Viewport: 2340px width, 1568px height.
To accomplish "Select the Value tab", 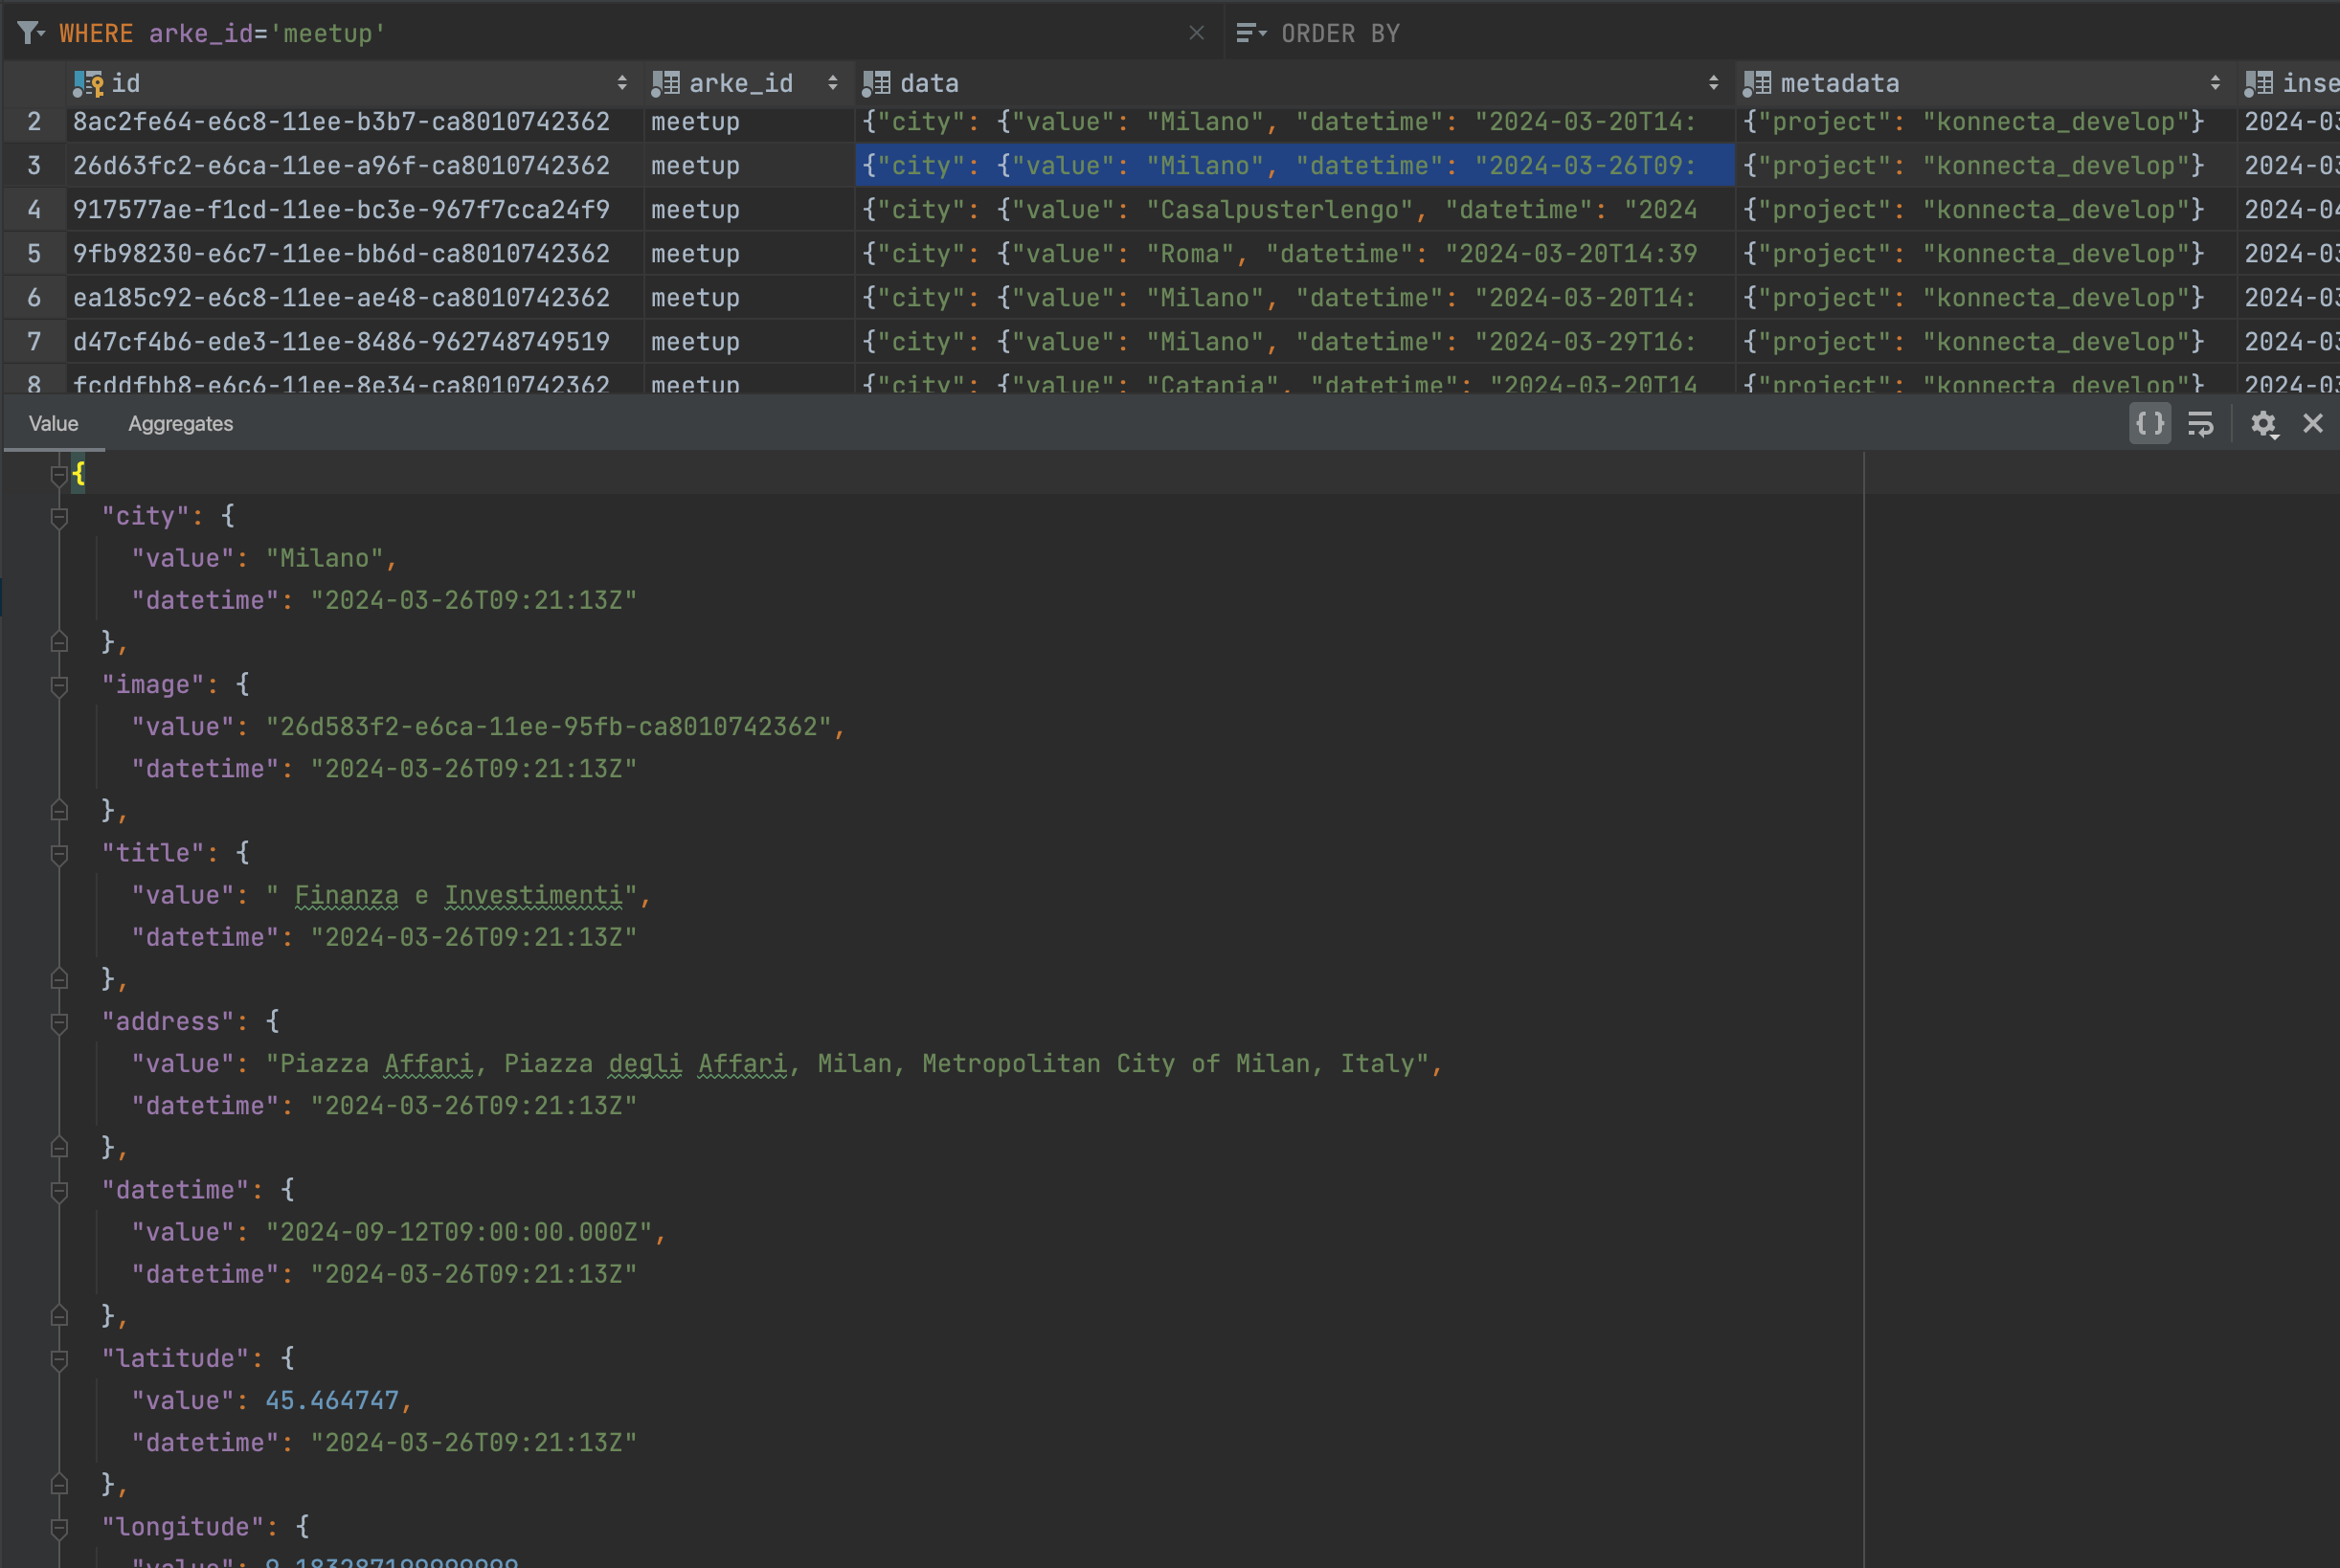I will coord(53,424).
